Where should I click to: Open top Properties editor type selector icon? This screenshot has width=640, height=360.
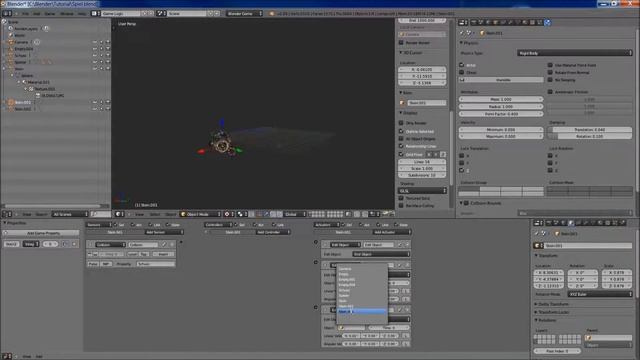click(463, 22)
